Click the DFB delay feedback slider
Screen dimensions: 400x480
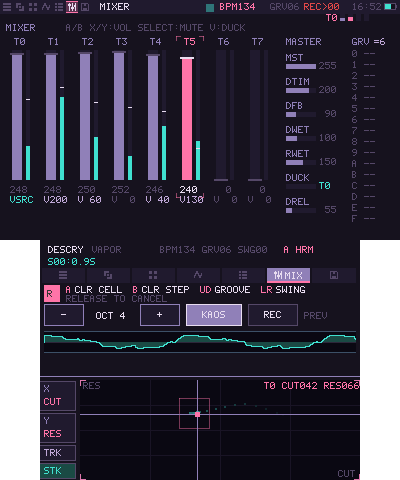pyautogui.click(x=301, y=115)
